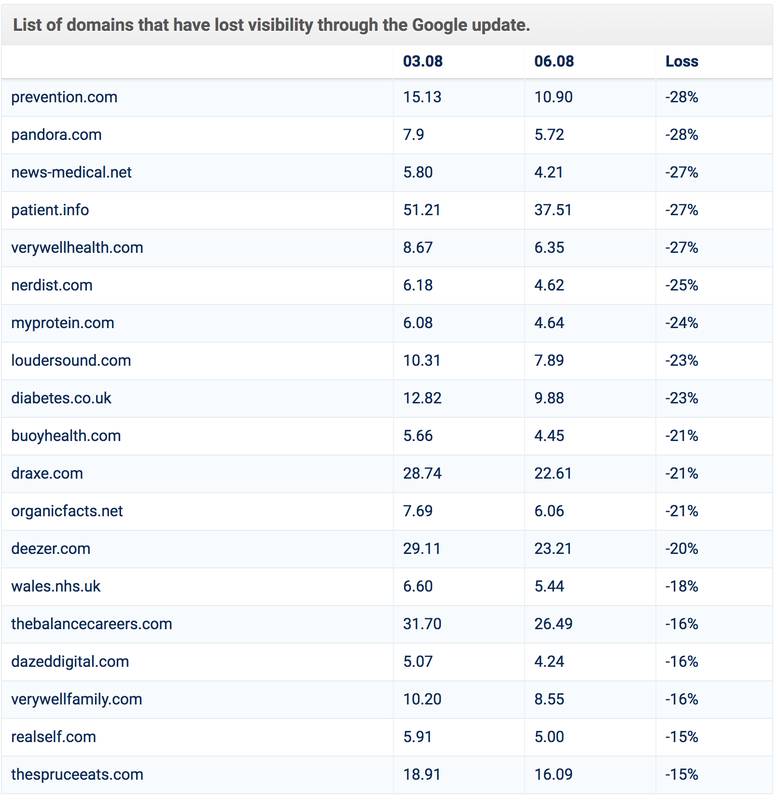The height and width of the screenshot is (800, 778).
Task: Click the wales.nhs.uk domain entry
Action: 56,587
